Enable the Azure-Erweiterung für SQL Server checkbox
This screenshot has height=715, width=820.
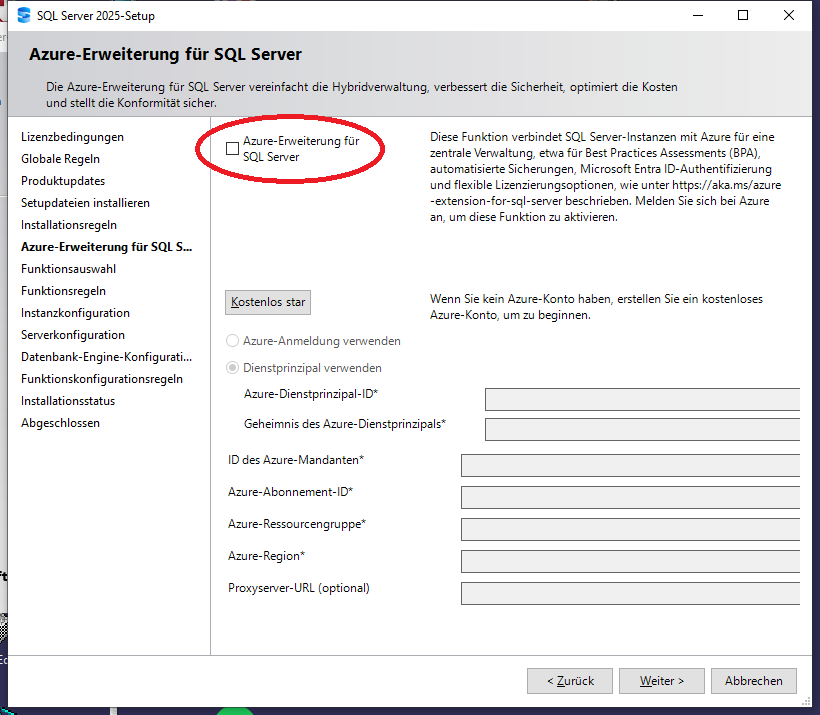233,149
